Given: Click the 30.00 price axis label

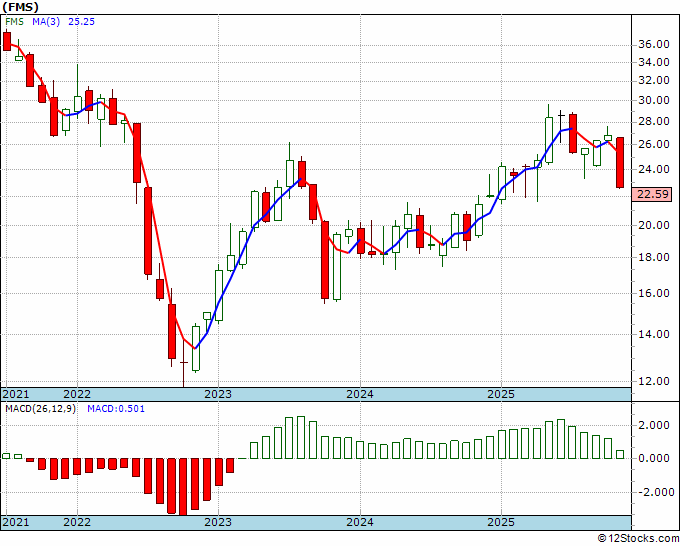Looking at the screenshot, I should [654, 101].
